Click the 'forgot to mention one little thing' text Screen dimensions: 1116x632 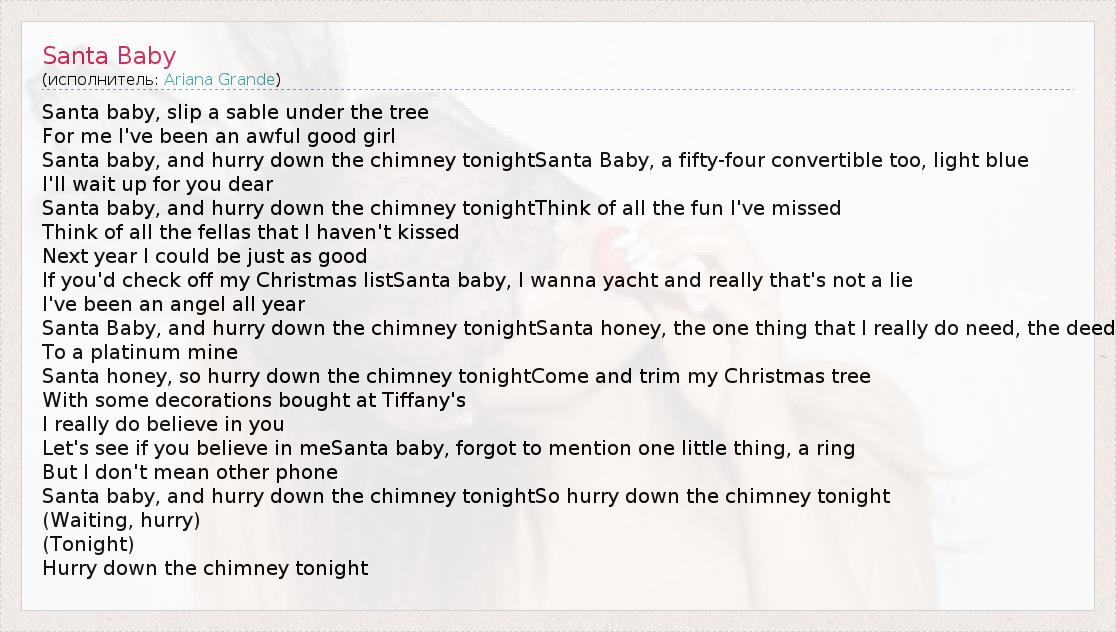click(x=610, y=448)
